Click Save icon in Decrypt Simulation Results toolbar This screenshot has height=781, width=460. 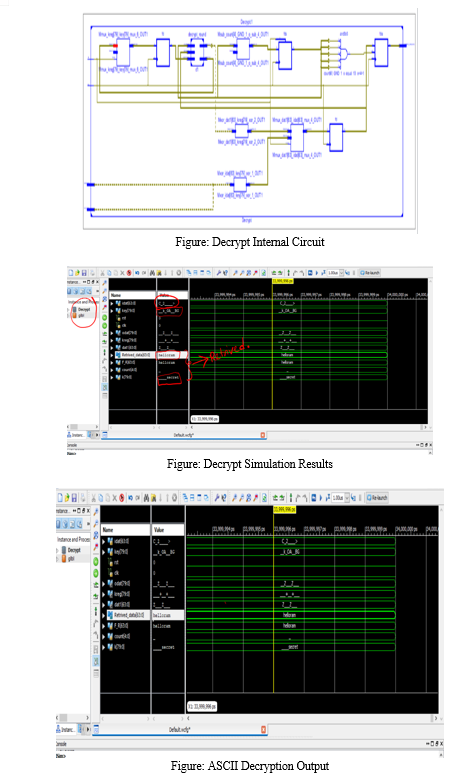tap(84, 272)
